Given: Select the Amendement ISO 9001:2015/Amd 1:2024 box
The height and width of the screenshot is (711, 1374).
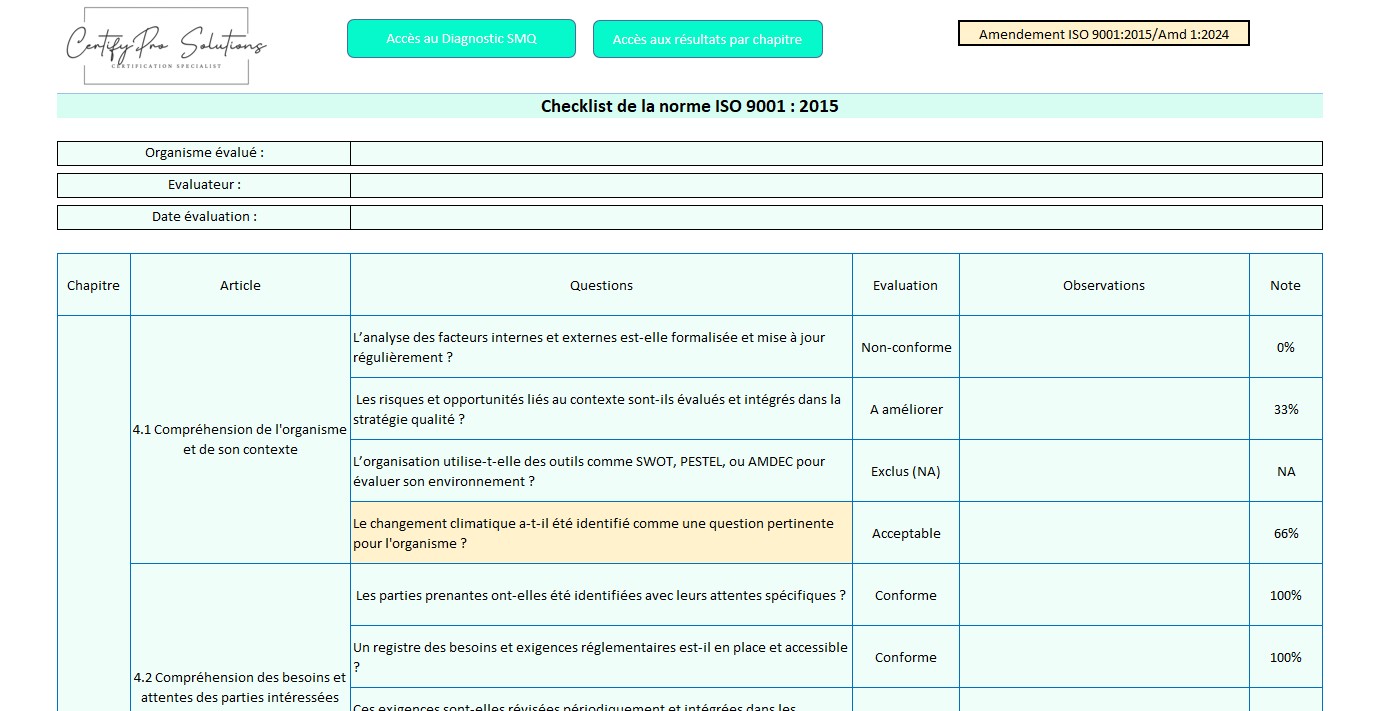Looking at the screenshot, I should [x=1104, y=34].
